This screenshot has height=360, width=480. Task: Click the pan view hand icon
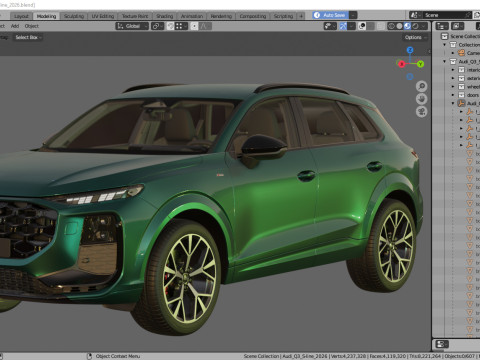422,99
